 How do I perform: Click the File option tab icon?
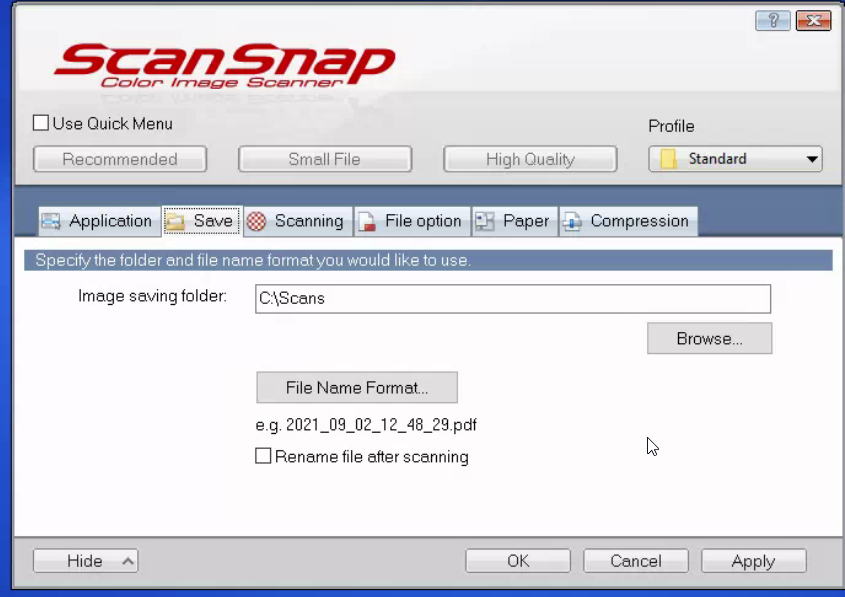coord(367,221)
